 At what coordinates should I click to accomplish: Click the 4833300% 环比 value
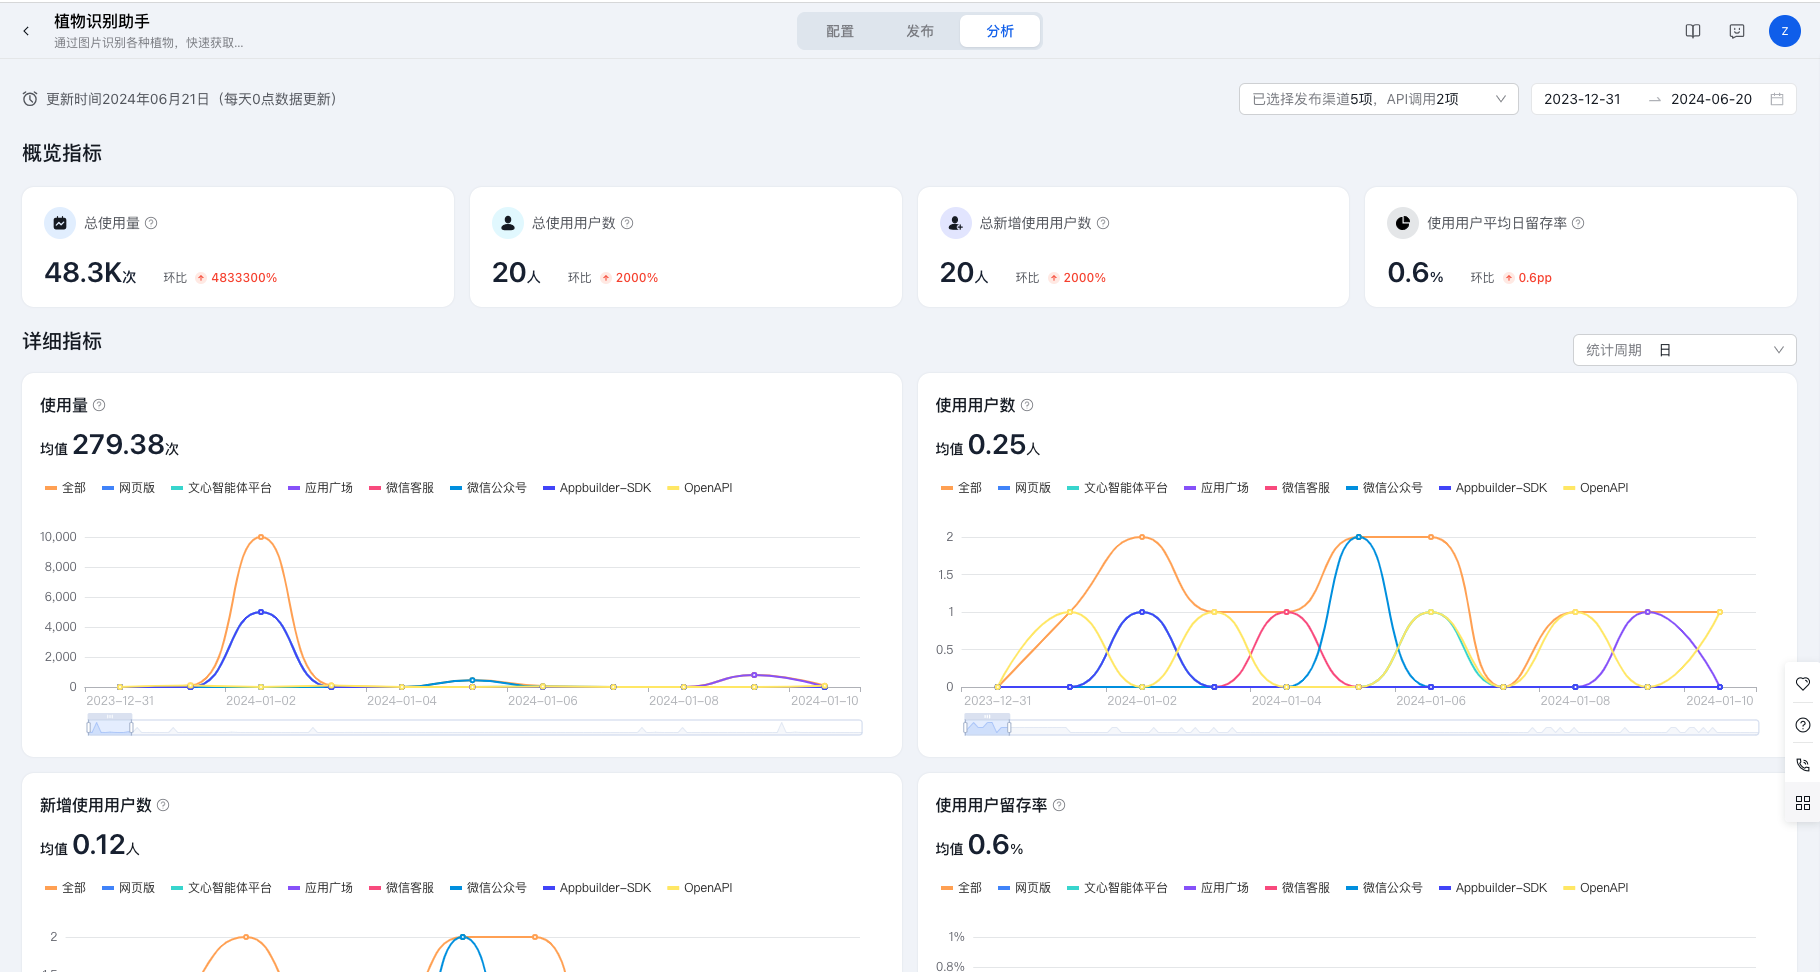(244, 278)
